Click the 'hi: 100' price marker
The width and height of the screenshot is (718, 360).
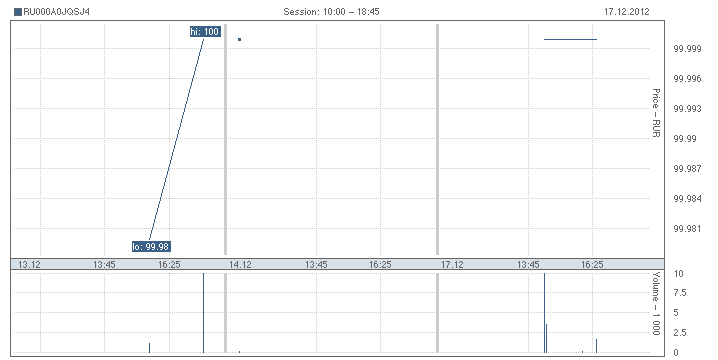pyautogui.click(x=205, y=32)
